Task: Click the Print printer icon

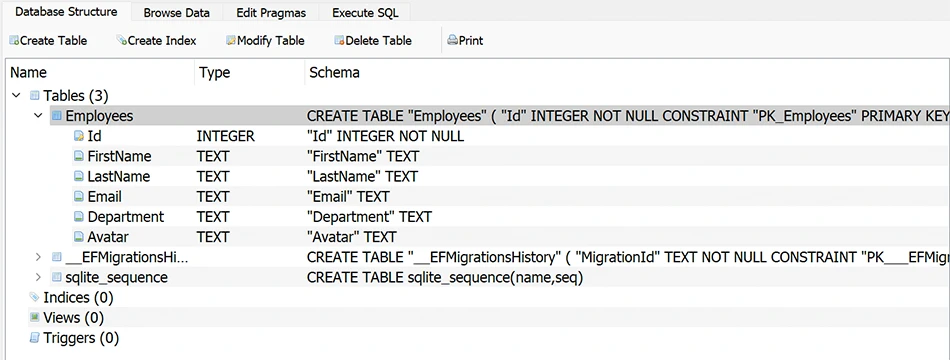Action: coord(453,41)
